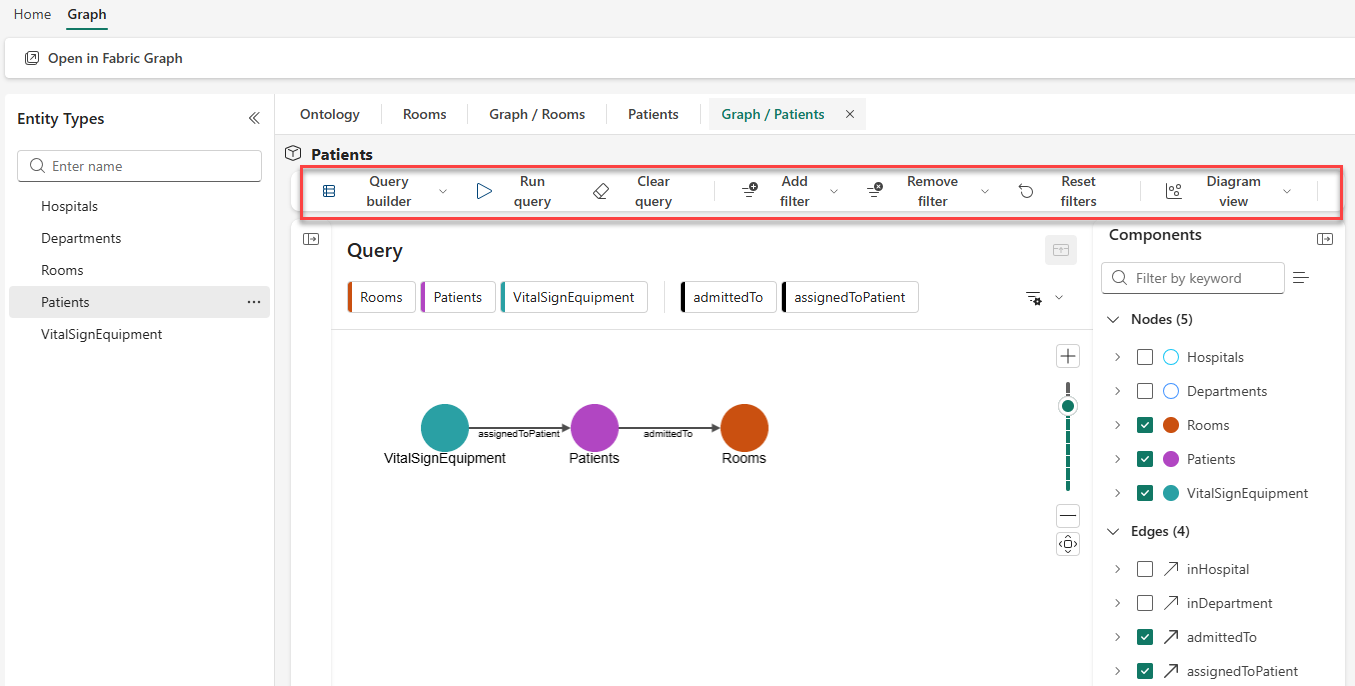Zoom in with the plus button
This screenshot has width=1355, height=686.
pyautogui.click(x=1068, y=356)
